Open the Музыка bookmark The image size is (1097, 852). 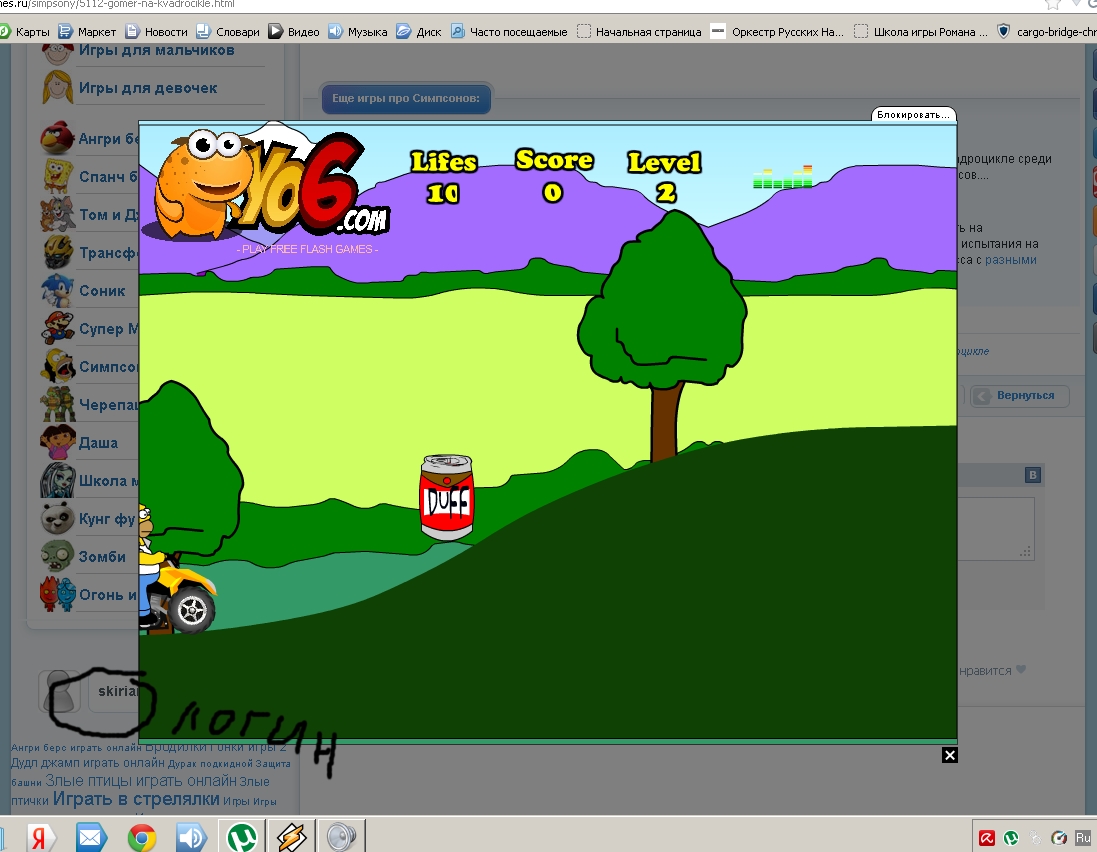tap(358, 32)
